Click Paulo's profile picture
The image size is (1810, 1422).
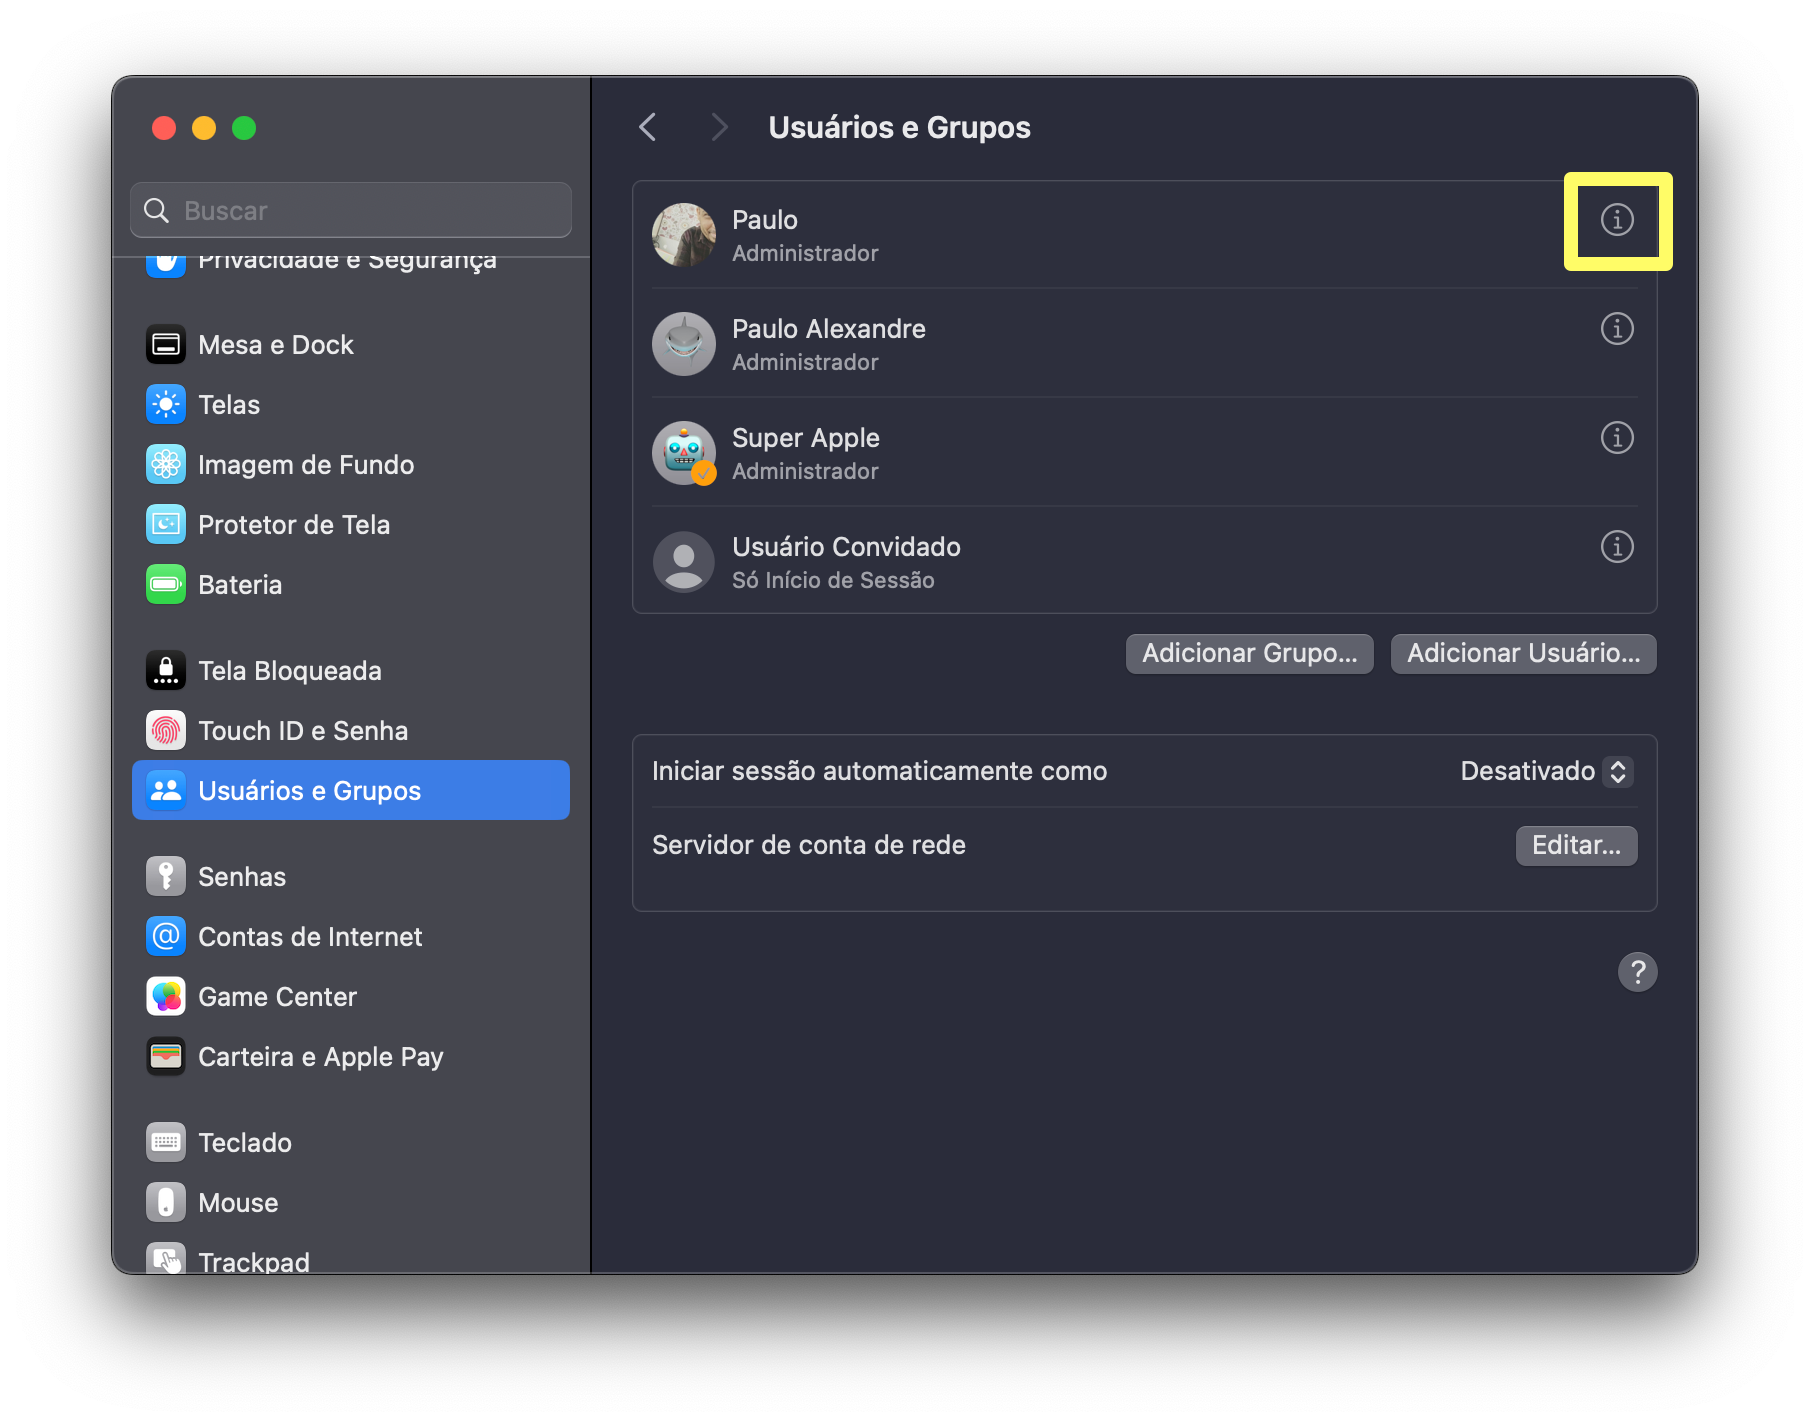pyautogui.click(x=684, y=235)
